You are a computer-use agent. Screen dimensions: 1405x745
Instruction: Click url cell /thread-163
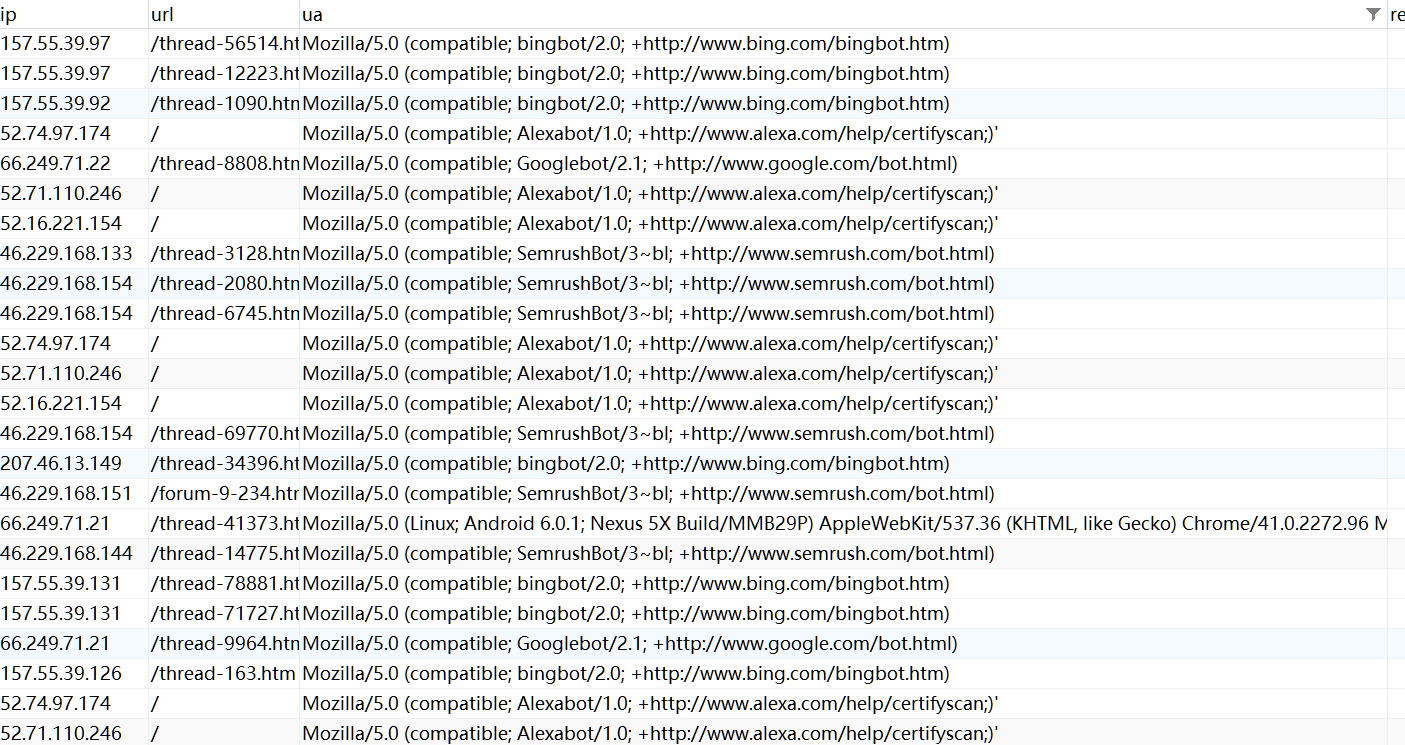224,674
